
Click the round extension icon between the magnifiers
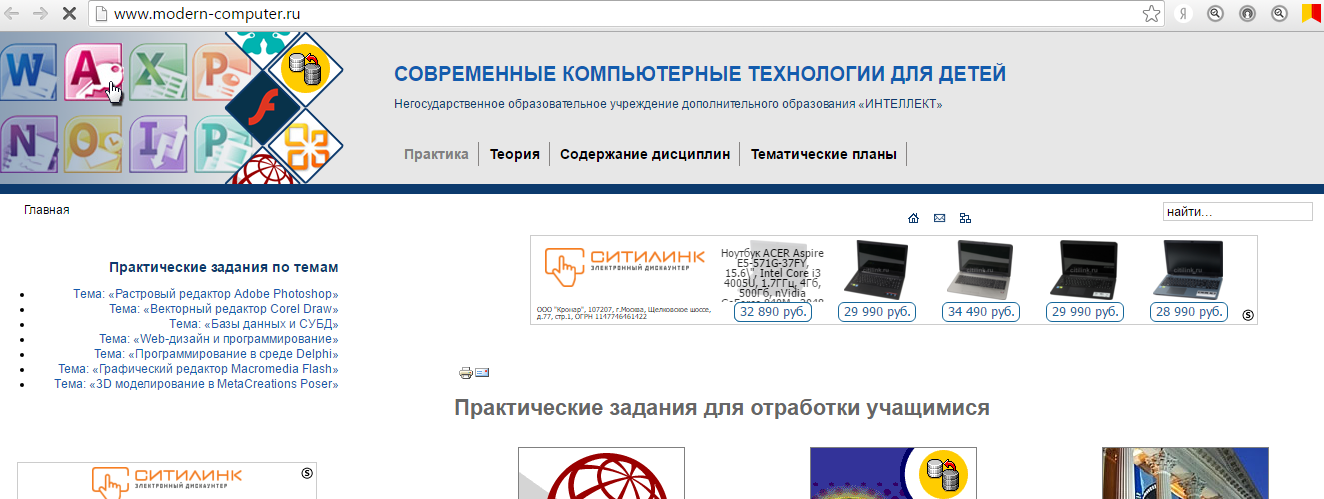(x=1247, y=14)
